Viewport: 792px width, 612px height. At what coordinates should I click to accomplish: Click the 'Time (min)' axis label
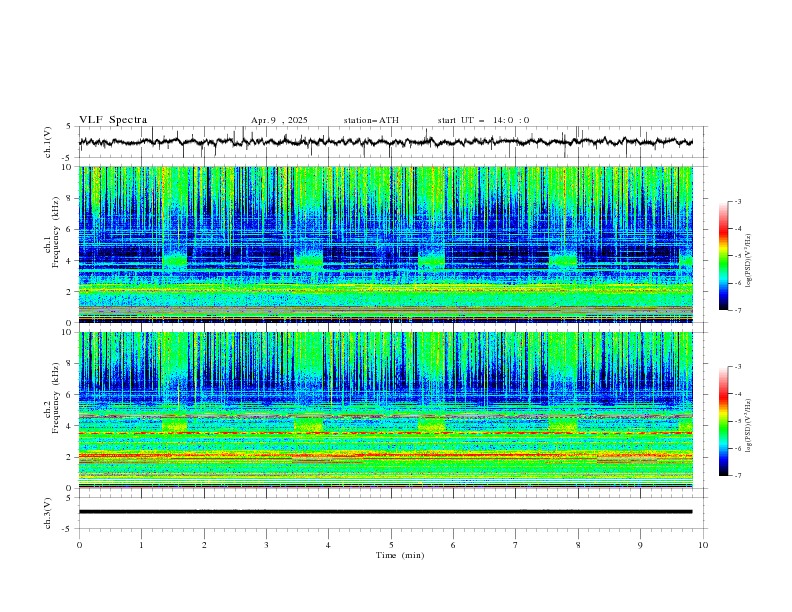click(x=400, y=555)
